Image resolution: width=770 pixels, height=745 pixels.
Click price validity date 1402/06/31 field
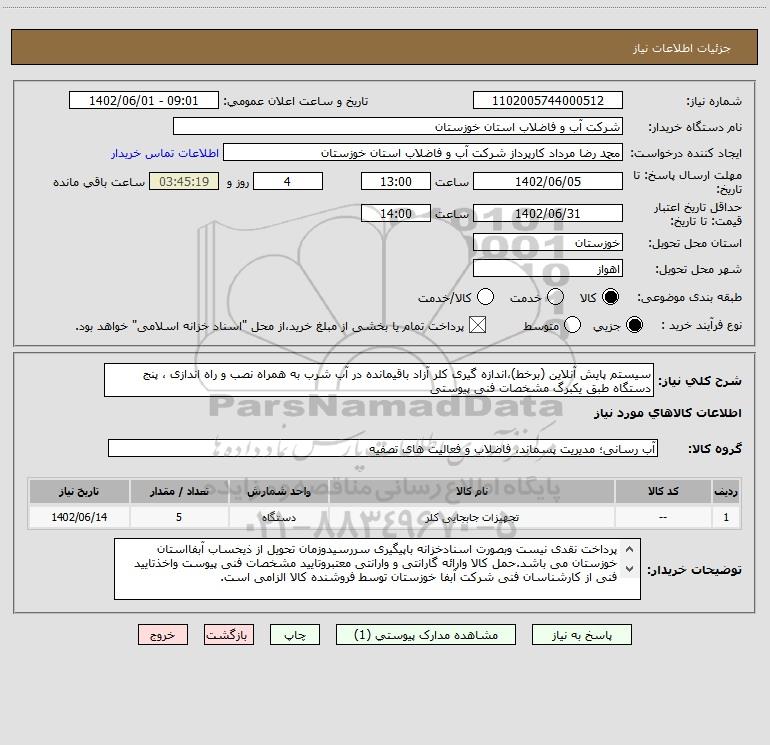(x=548, y=213)
